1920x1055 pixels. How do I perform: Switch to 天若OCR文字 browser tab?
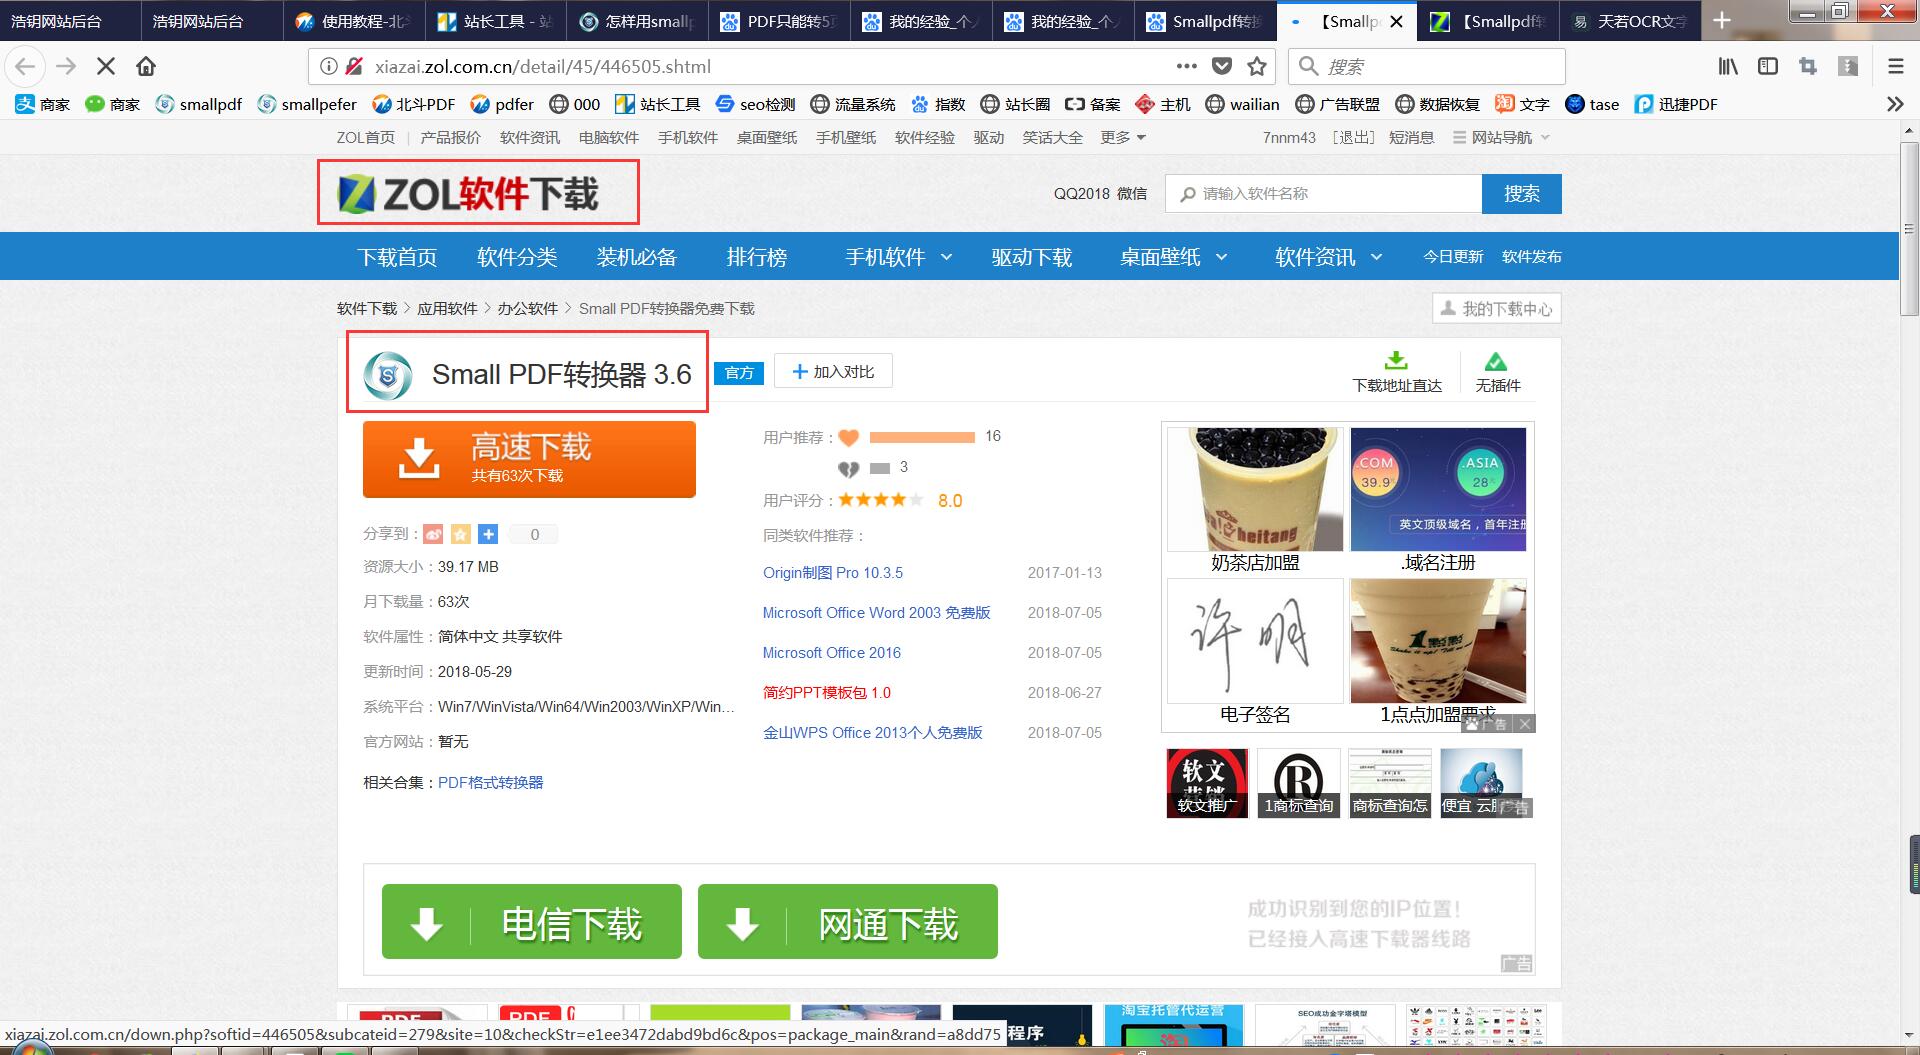click(x=1629, y=21)
